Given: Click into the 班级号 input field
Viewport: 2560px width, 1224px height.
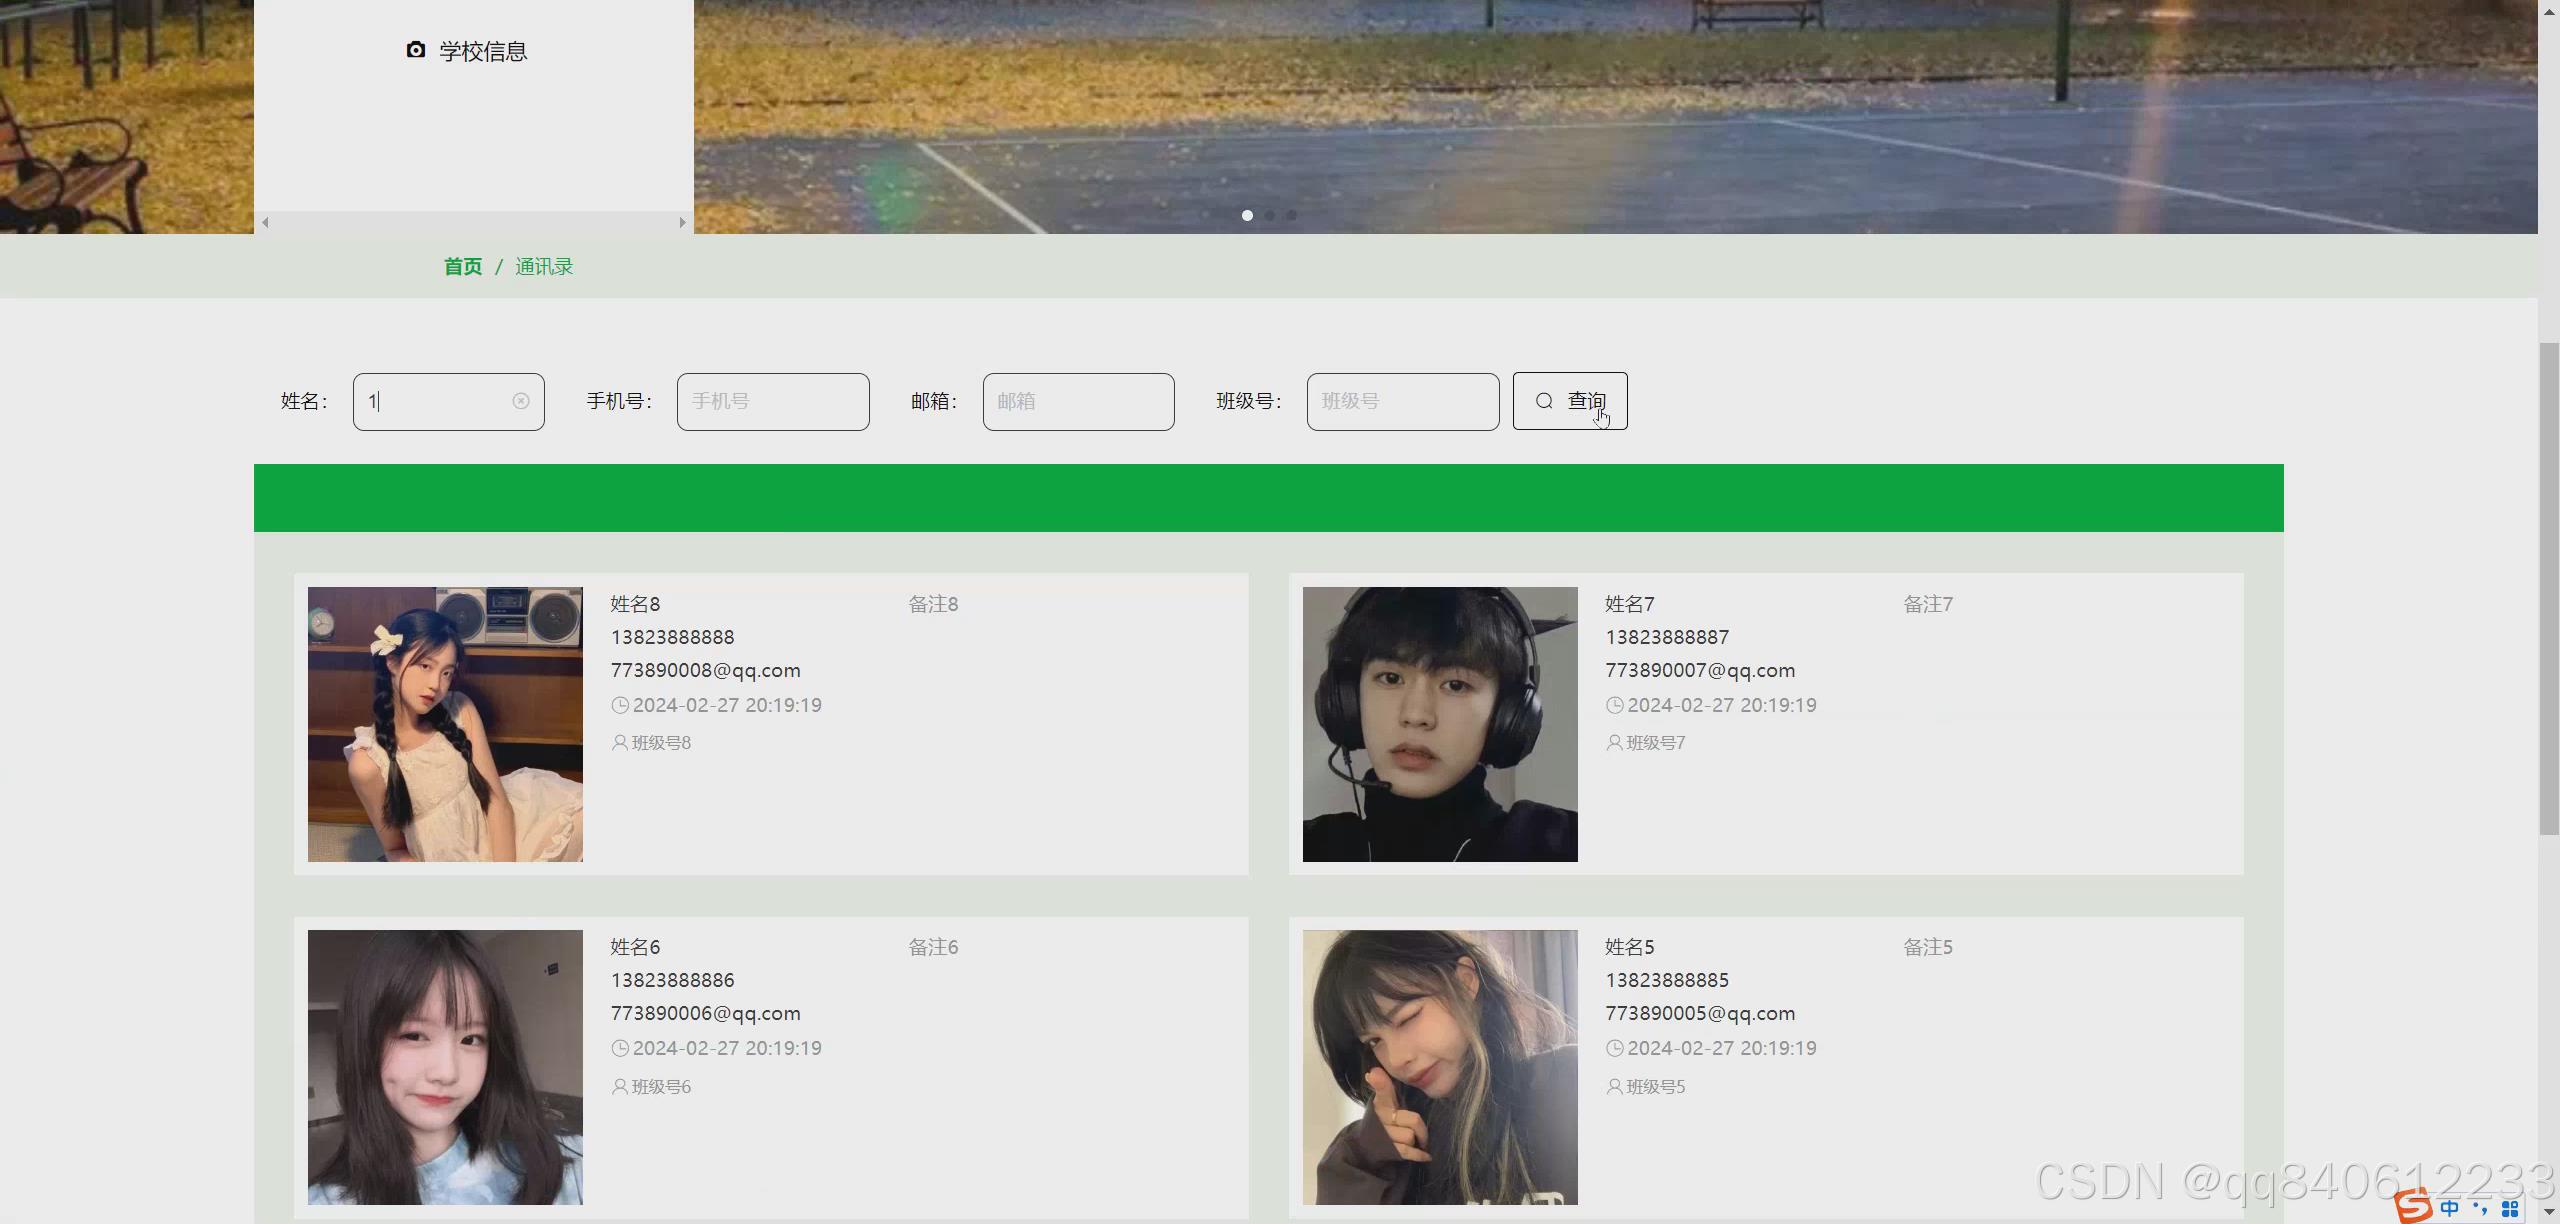Looking at the screenshot, I should pyautogui.click(x=1402, y=401).
